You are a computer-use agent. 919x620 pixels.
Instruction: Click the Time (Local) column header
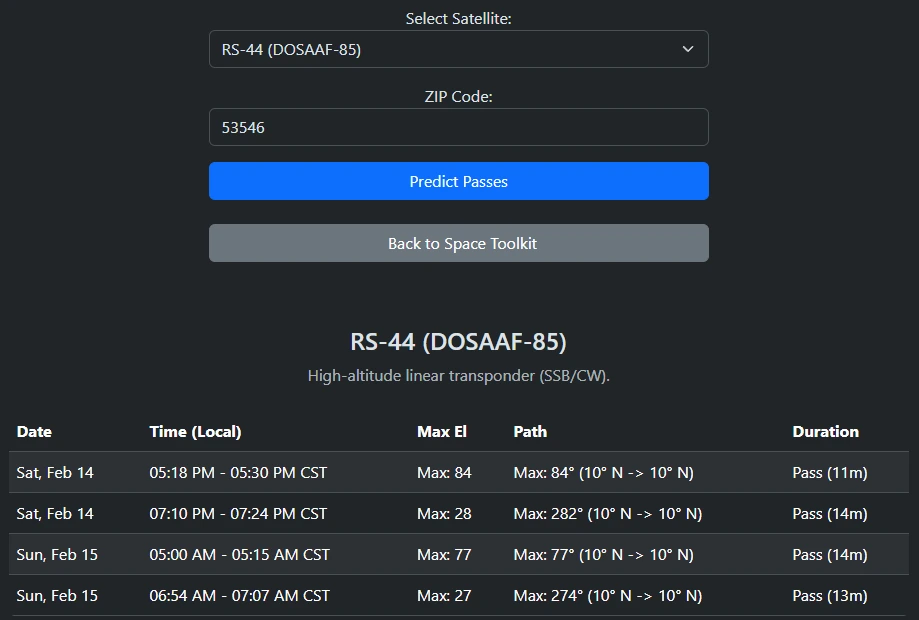pos(195,431)
